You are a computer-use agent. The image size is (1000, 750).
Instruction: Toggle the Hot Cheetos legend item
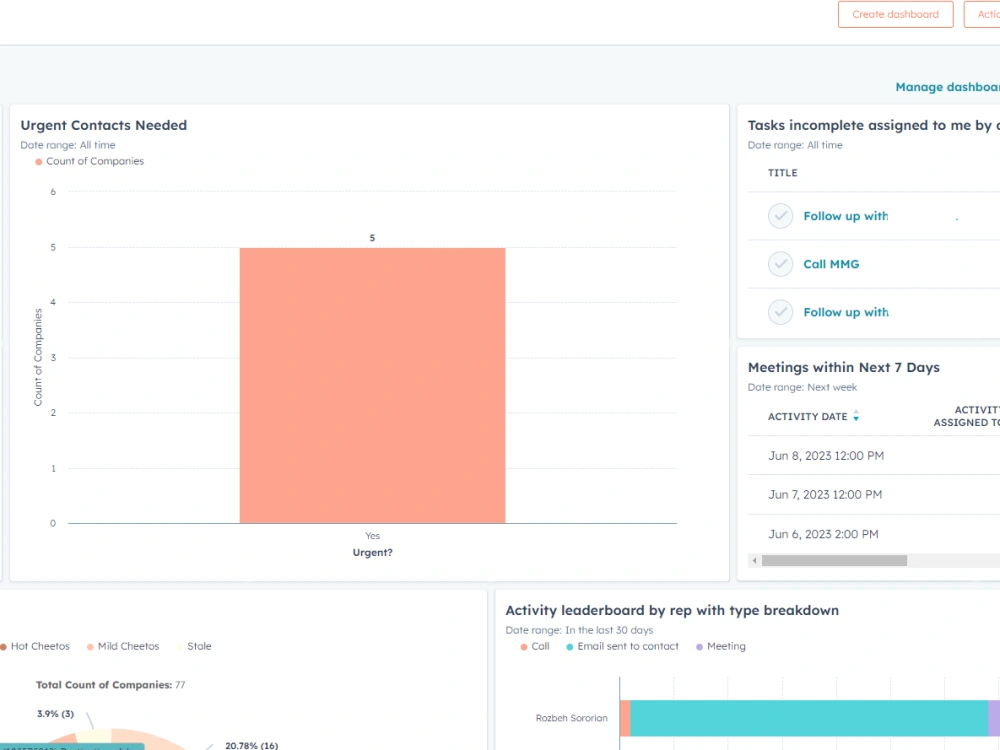34,646
